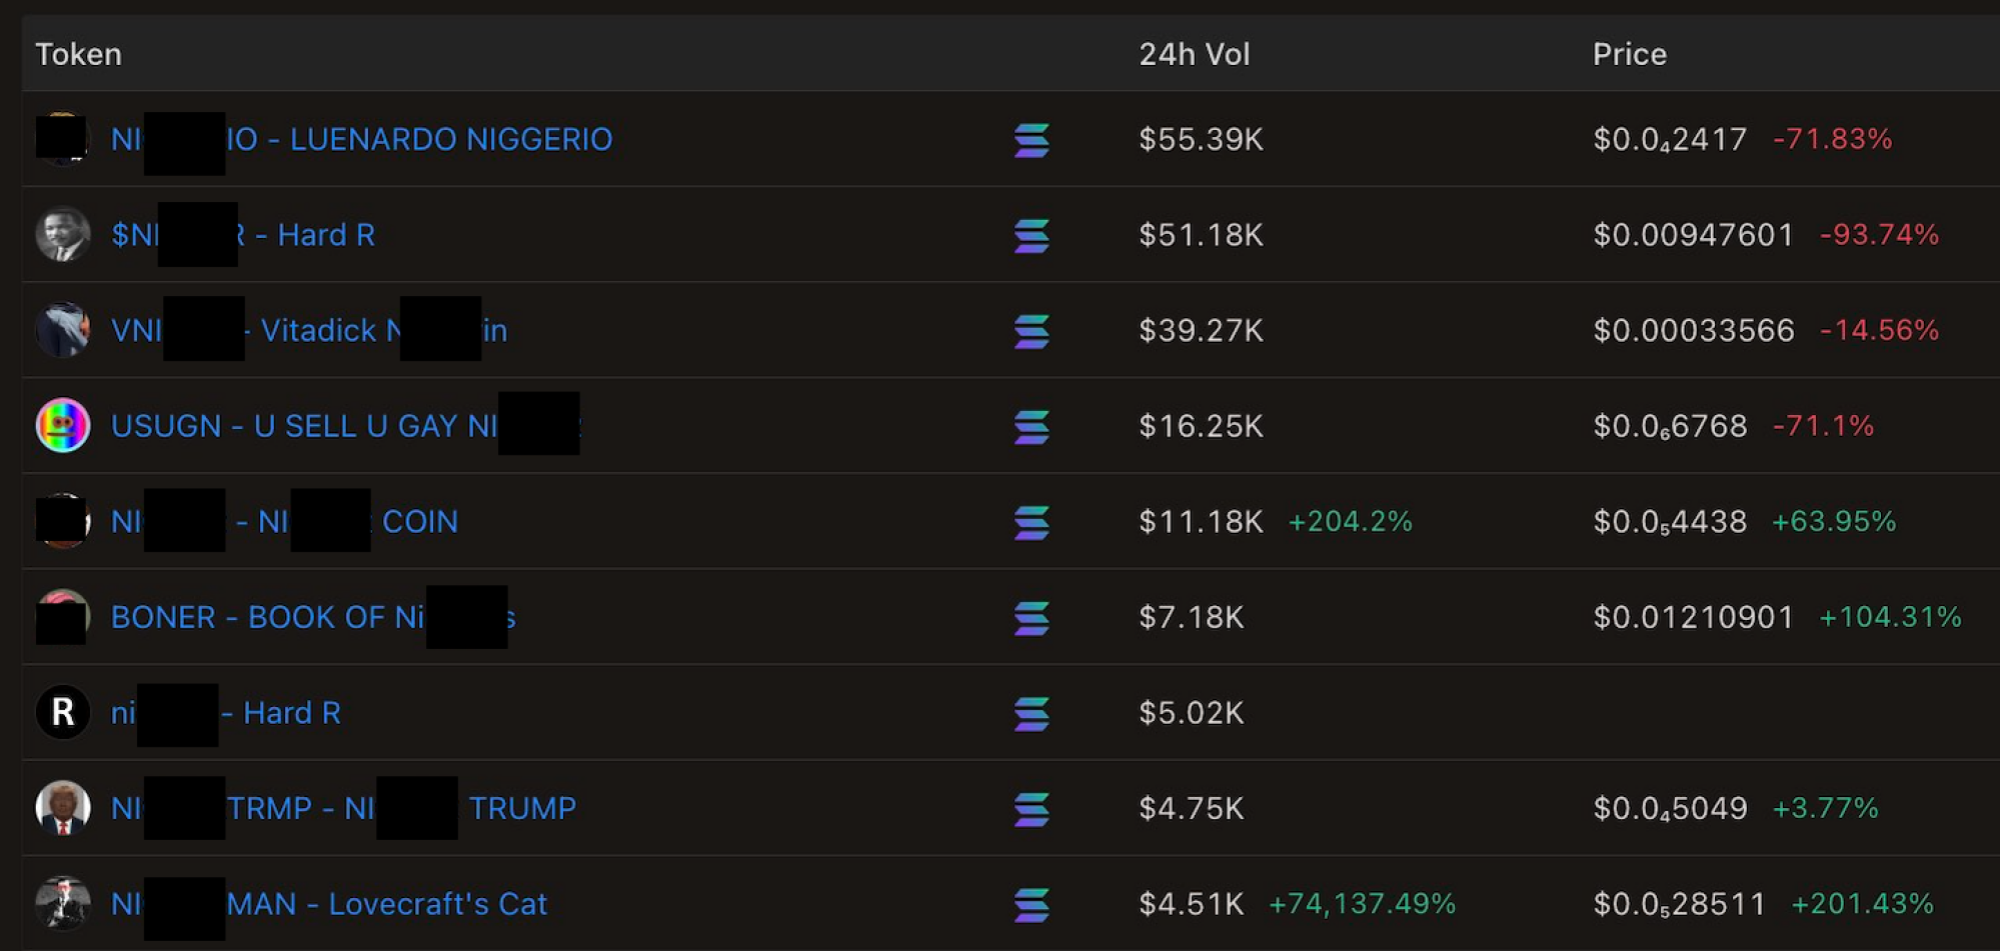The image size is (2000, 951).
Task: Sort by the 24h Vol column header
Action: coord(1194,54)
